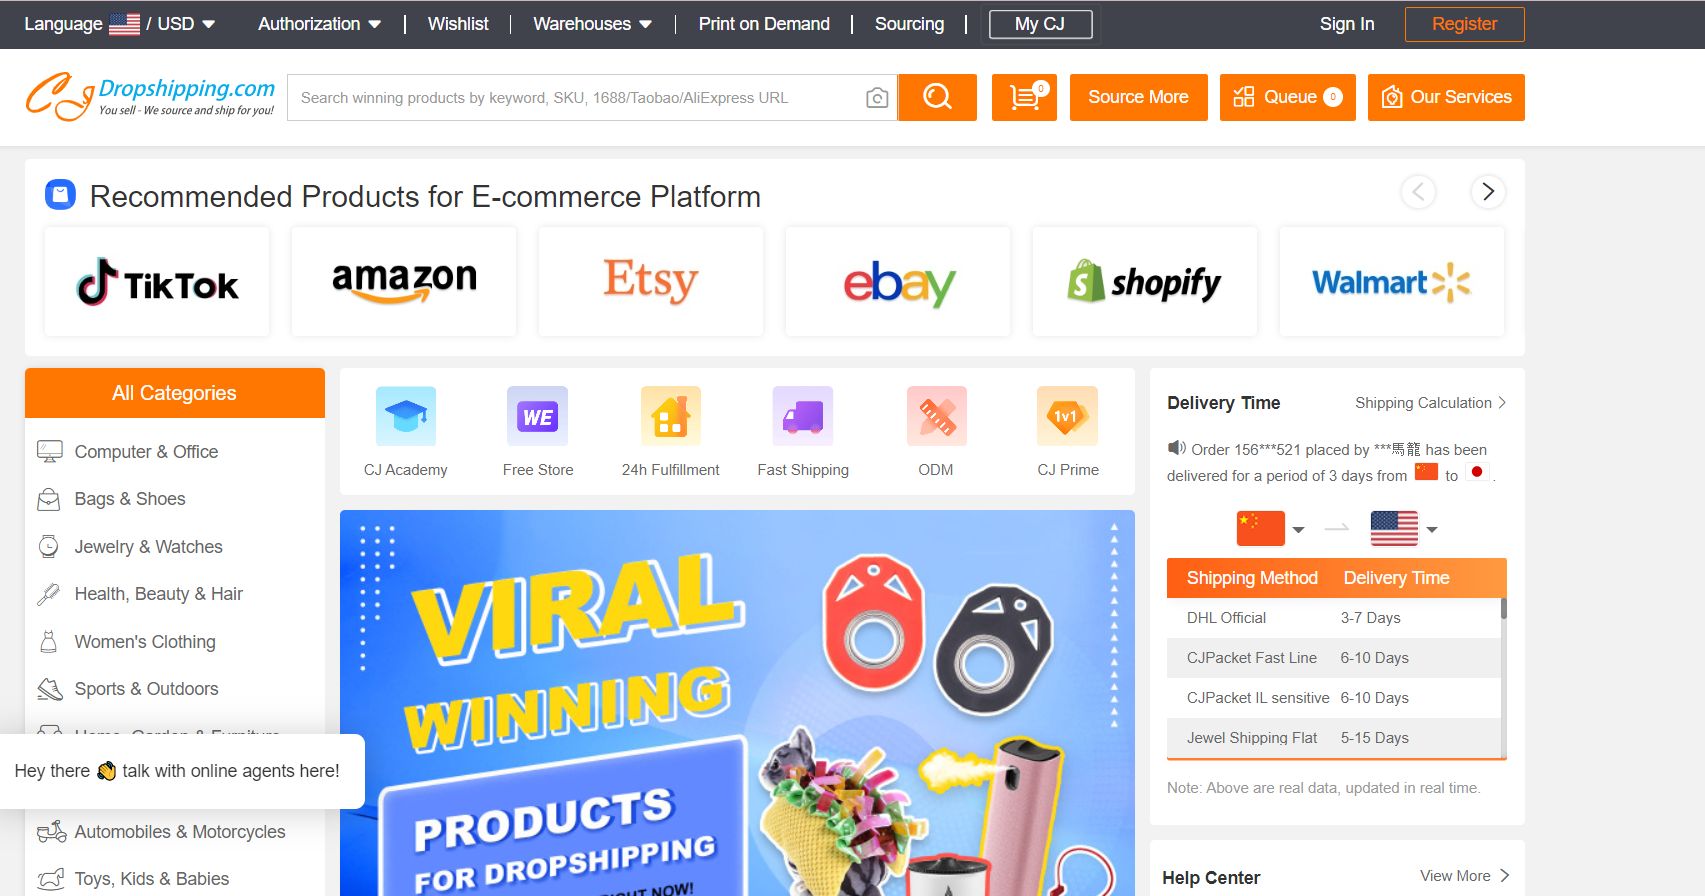This screenshot has height=896, width=1705.
Task: Expand the Language / USD dropdown
Action: 119,24
